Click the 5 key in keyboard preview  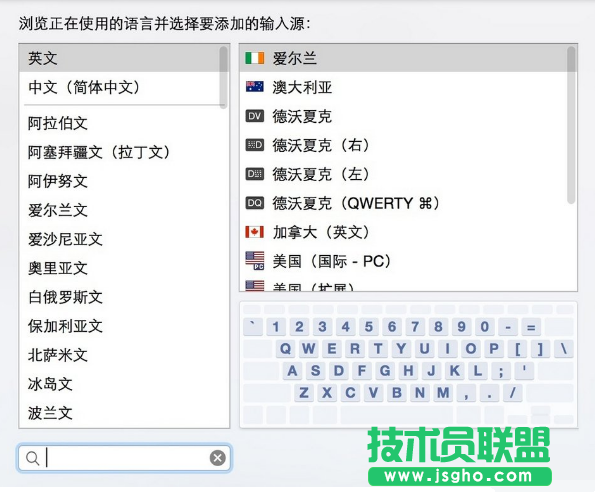(x=368, y=327)
